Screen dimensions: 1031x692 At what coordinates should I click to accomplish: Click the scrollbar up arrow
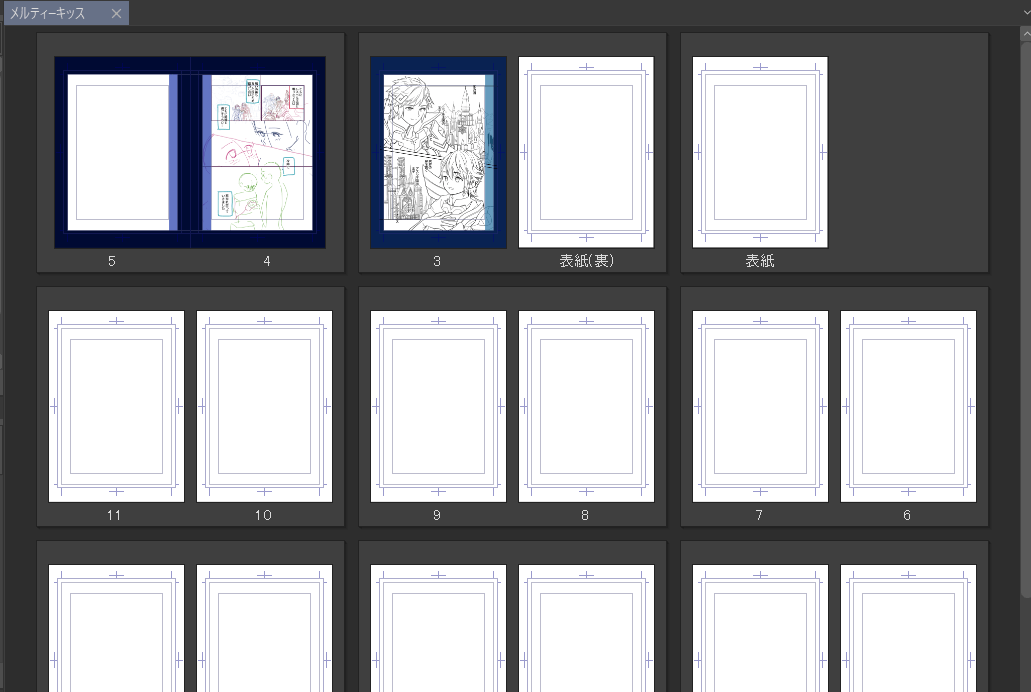coord(1025,34)
